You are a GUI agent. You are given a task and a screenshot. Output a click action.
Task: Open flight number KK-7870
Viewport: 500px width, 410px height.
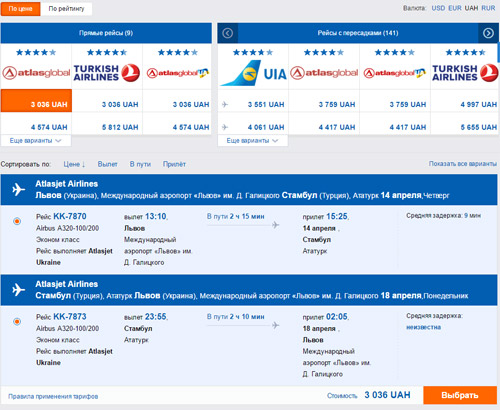70,216
